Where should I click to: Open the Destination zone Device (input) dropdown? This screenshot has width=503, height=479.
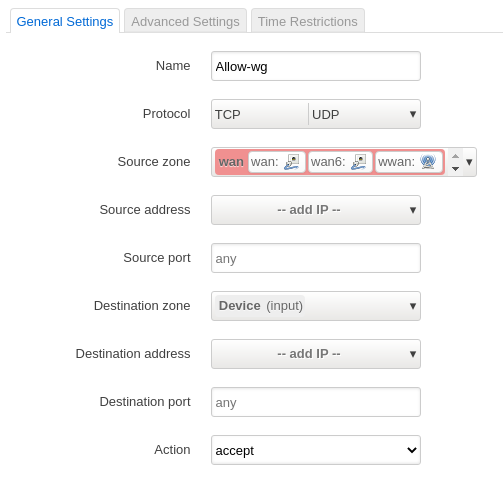(316, 306)
